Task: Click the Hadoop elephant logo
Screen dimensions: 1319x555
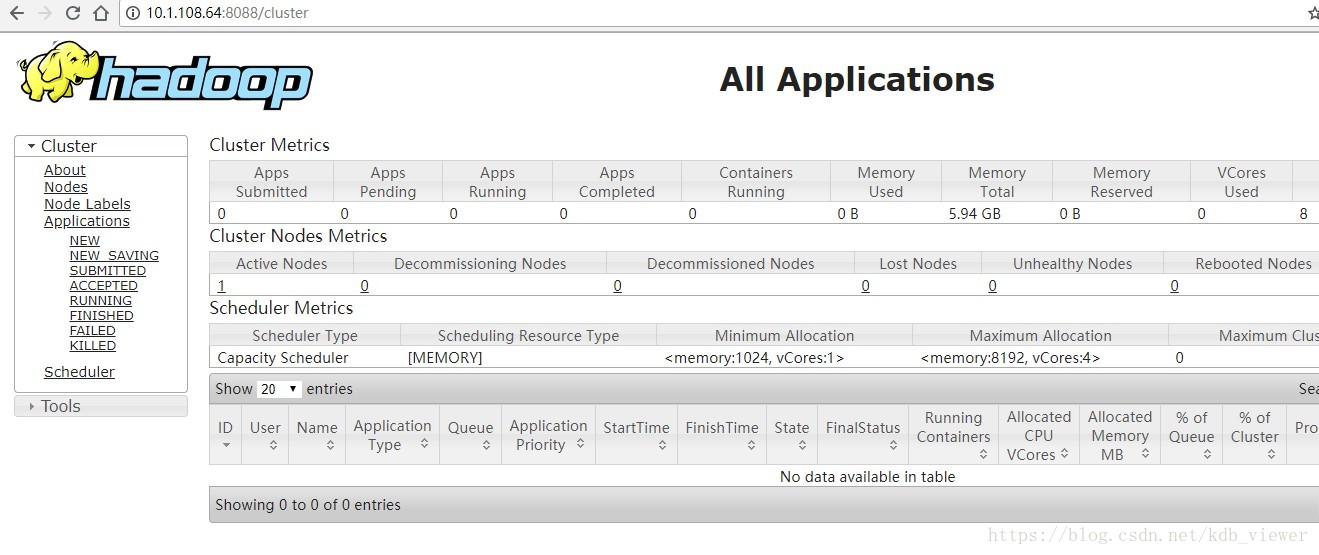Action: pos(164,75)
